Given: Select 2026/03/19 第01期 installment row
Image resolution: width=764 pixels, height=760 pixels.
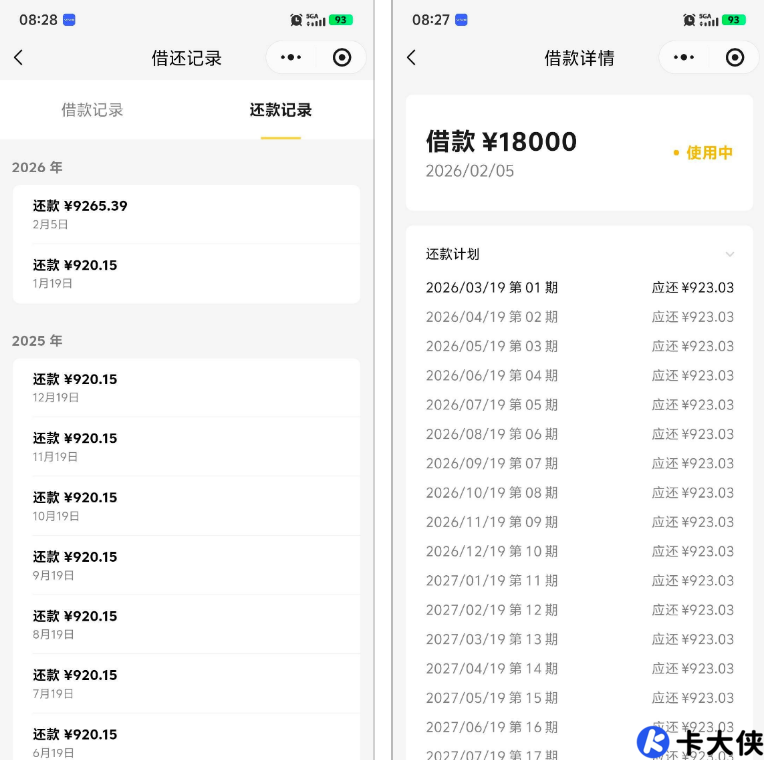Looking at the screenshot, I should (579, 288).
